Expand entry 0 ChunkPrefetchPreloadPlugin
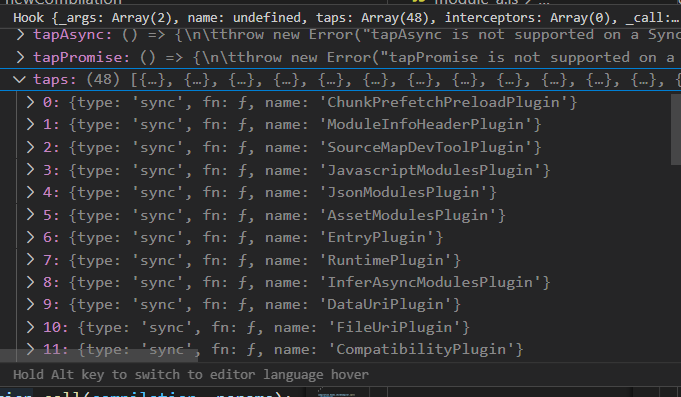Image resolution: width=681 pixels, height=397 pixels. point(30,102)
